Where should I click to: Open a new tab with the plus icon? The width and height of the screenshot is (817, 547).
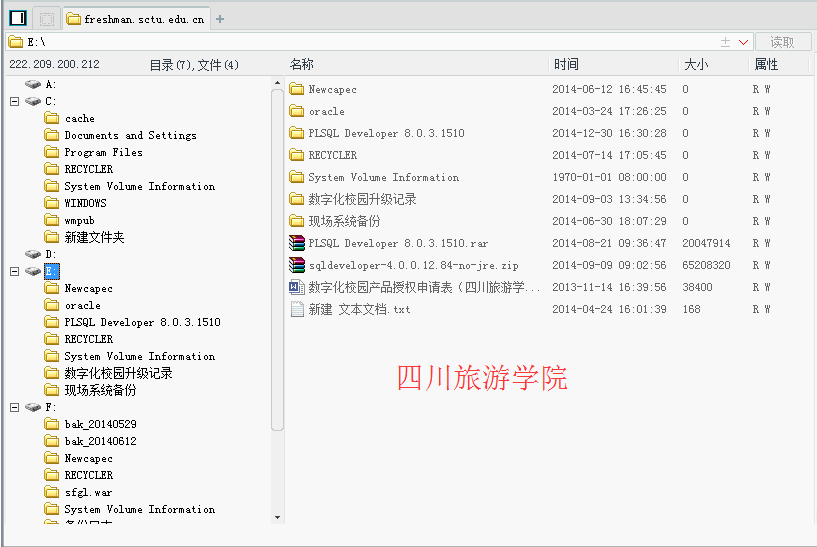220,19
